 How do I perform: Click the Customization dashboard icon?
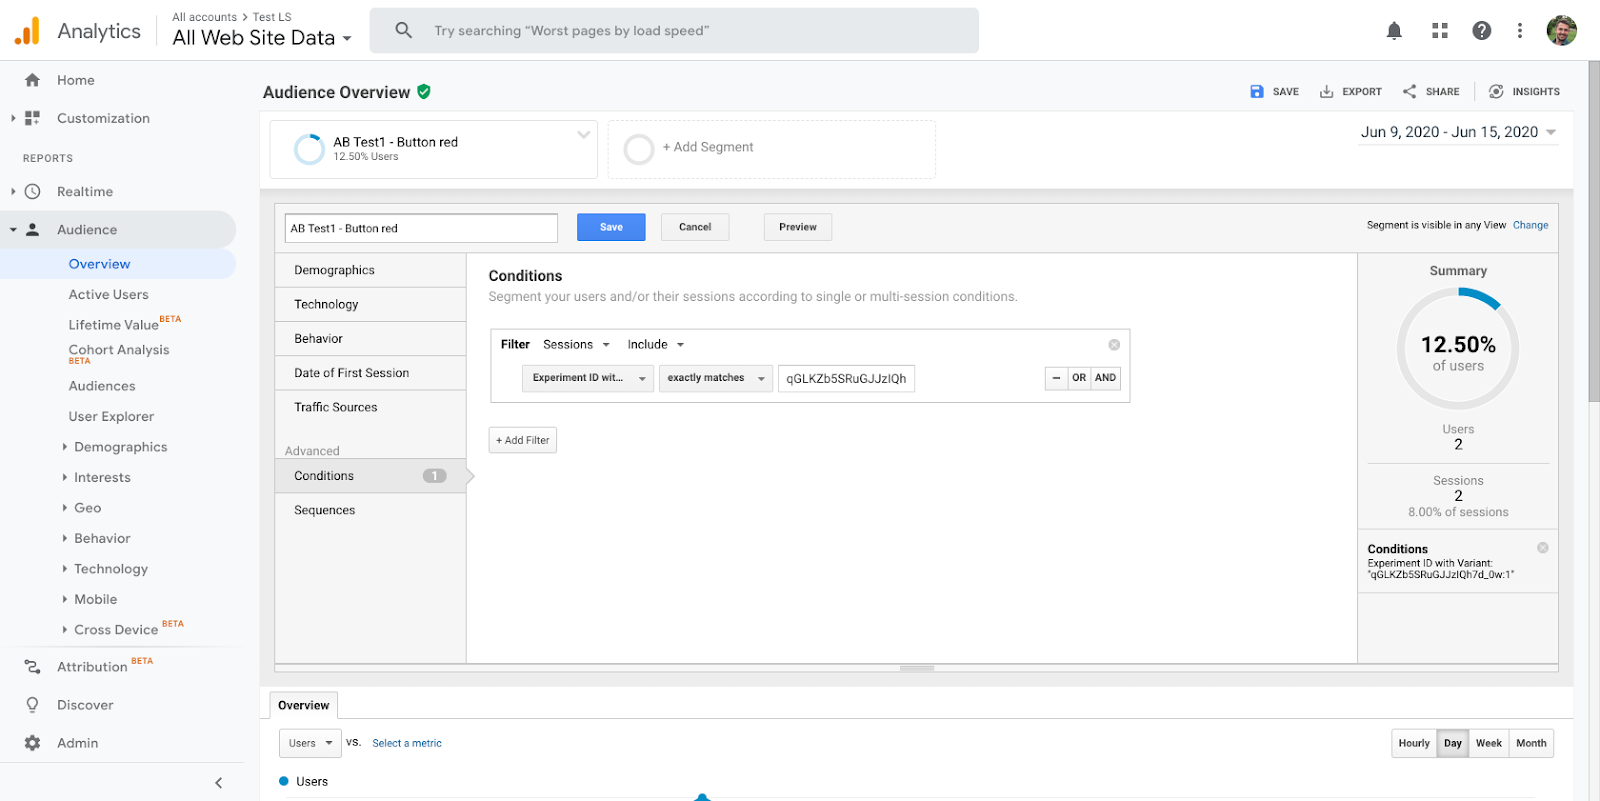33,118
